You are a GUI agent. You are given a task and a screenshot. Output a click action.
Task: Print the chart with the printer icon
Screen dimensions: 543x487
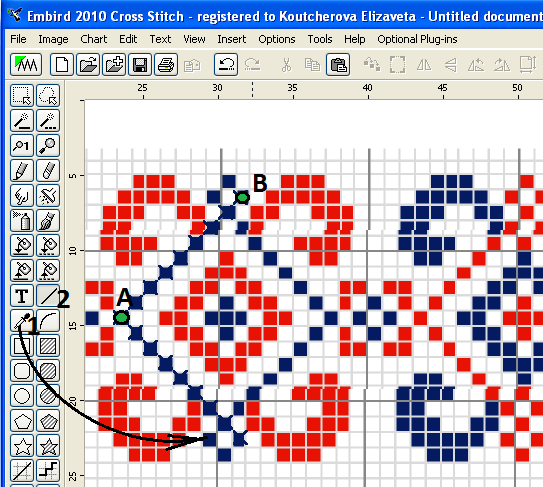[166, 64]
